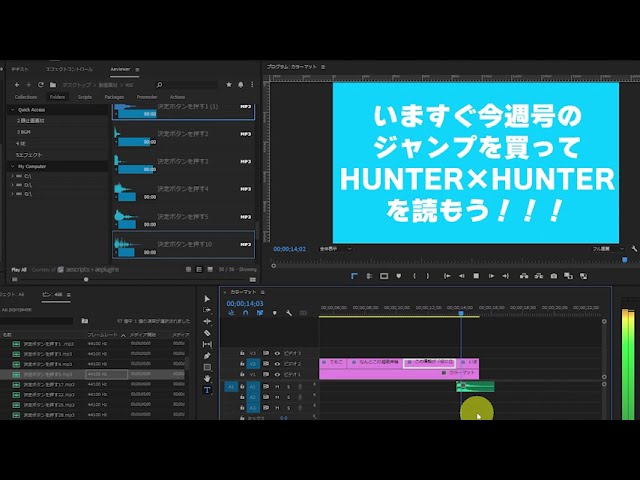
Task: Toggle eye visibility of ビデオ1 track
Action: (x=277, y=374)
